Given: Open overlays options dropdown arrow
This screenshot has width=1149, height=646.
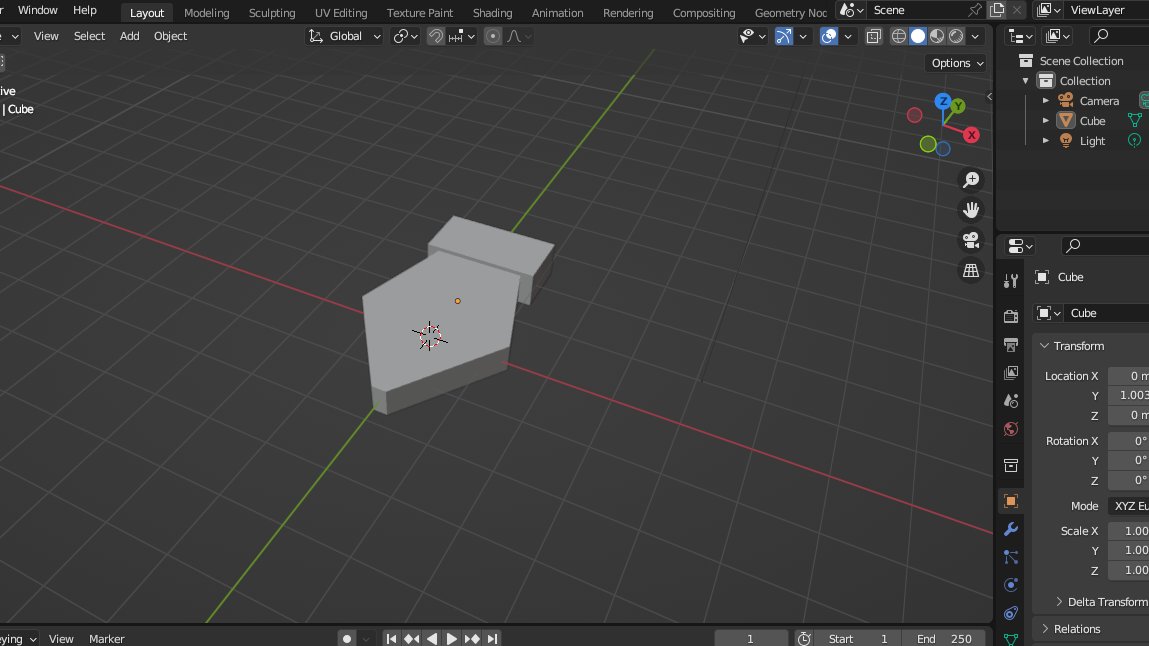Looking at the screenshot, I should click(848, 36).
